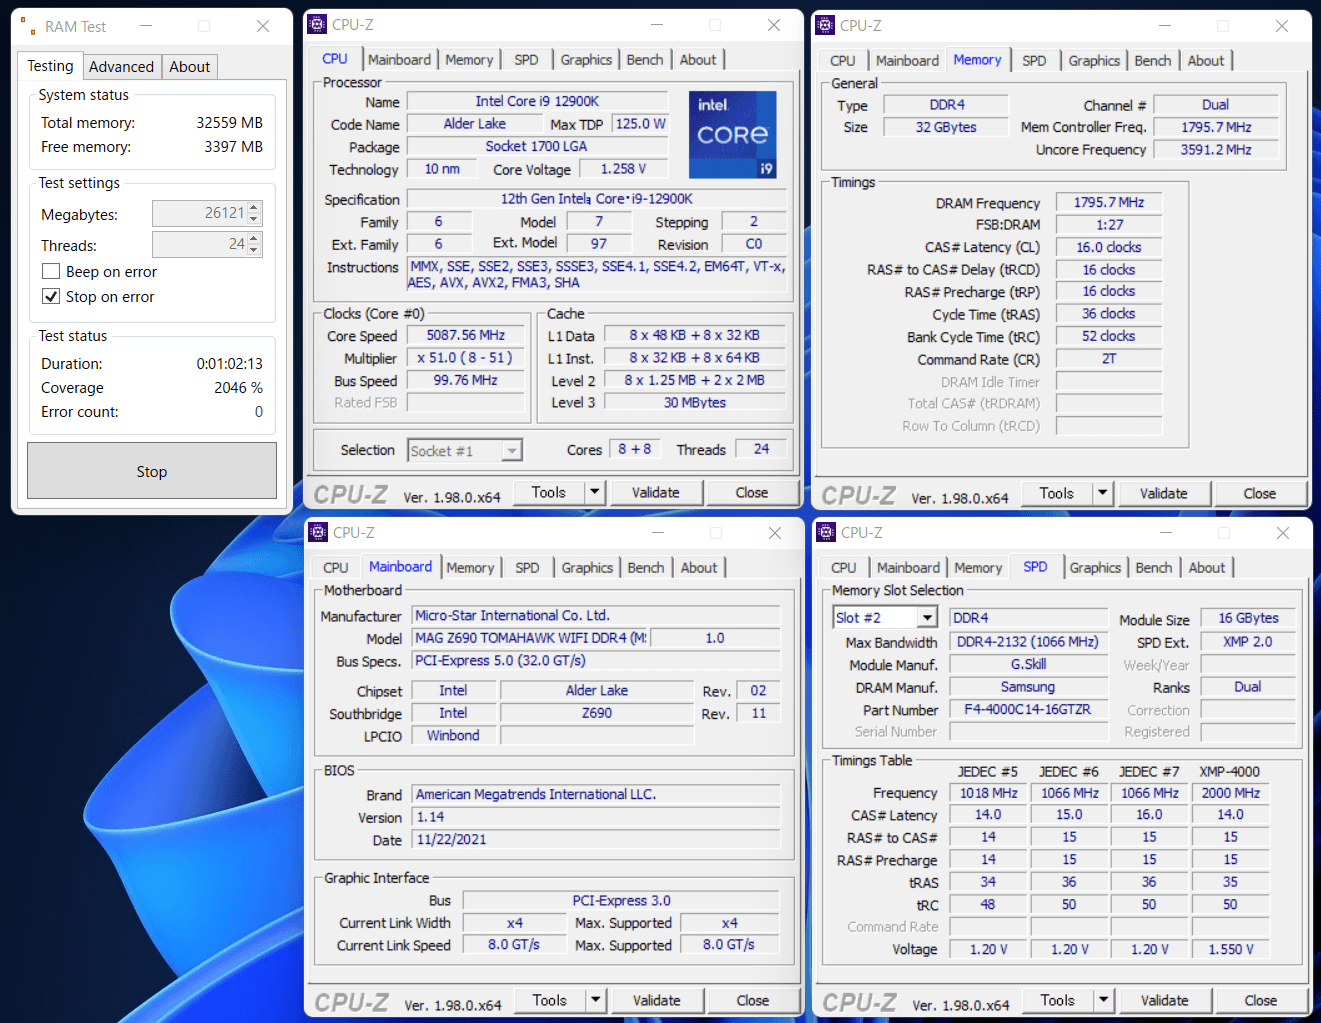1321x1023 pixels.
Task: Click the Part Number F4-4000C14-16GTZR
Action: coord(1028,709)
